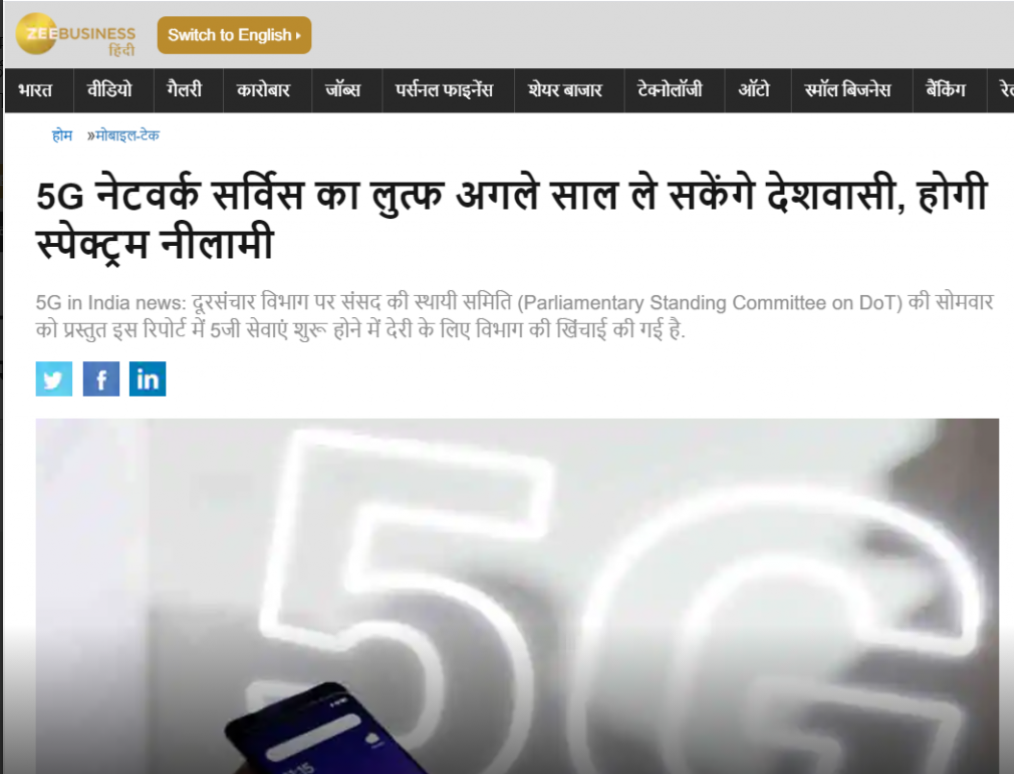Click मोबाइल-टेक breadcrumb link
This screenshot has height=774, width=1014.
[x=127, y=135]
